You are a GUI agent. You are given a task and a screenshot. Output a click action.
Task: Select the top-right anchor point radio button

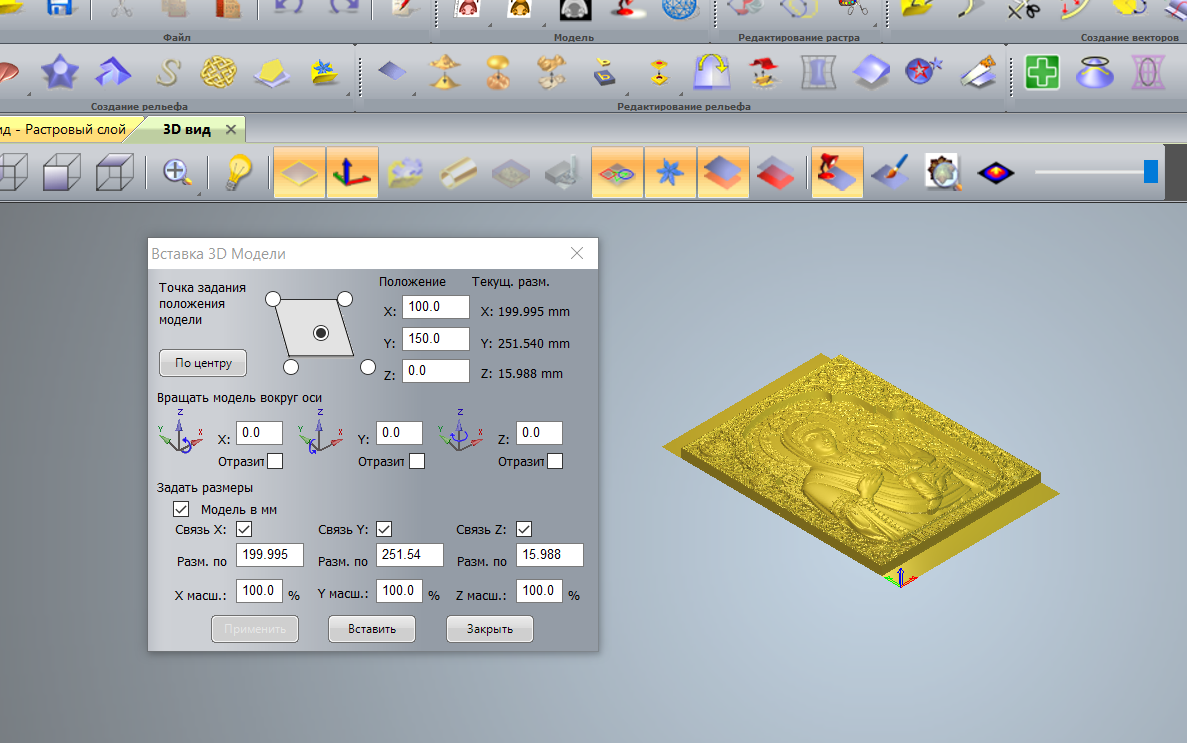pos(344,299)
